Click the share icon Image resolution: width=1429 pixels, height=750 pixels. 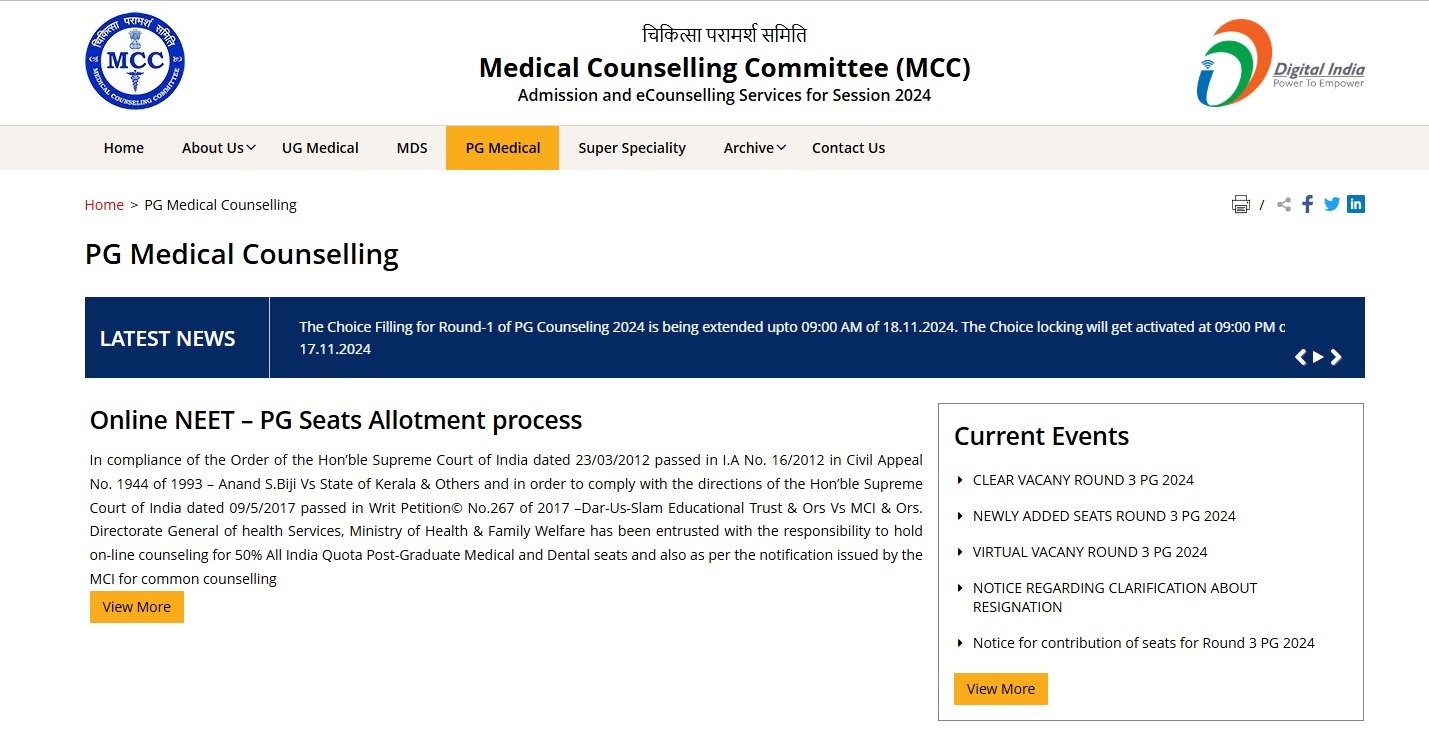(x=1284, y=205)
